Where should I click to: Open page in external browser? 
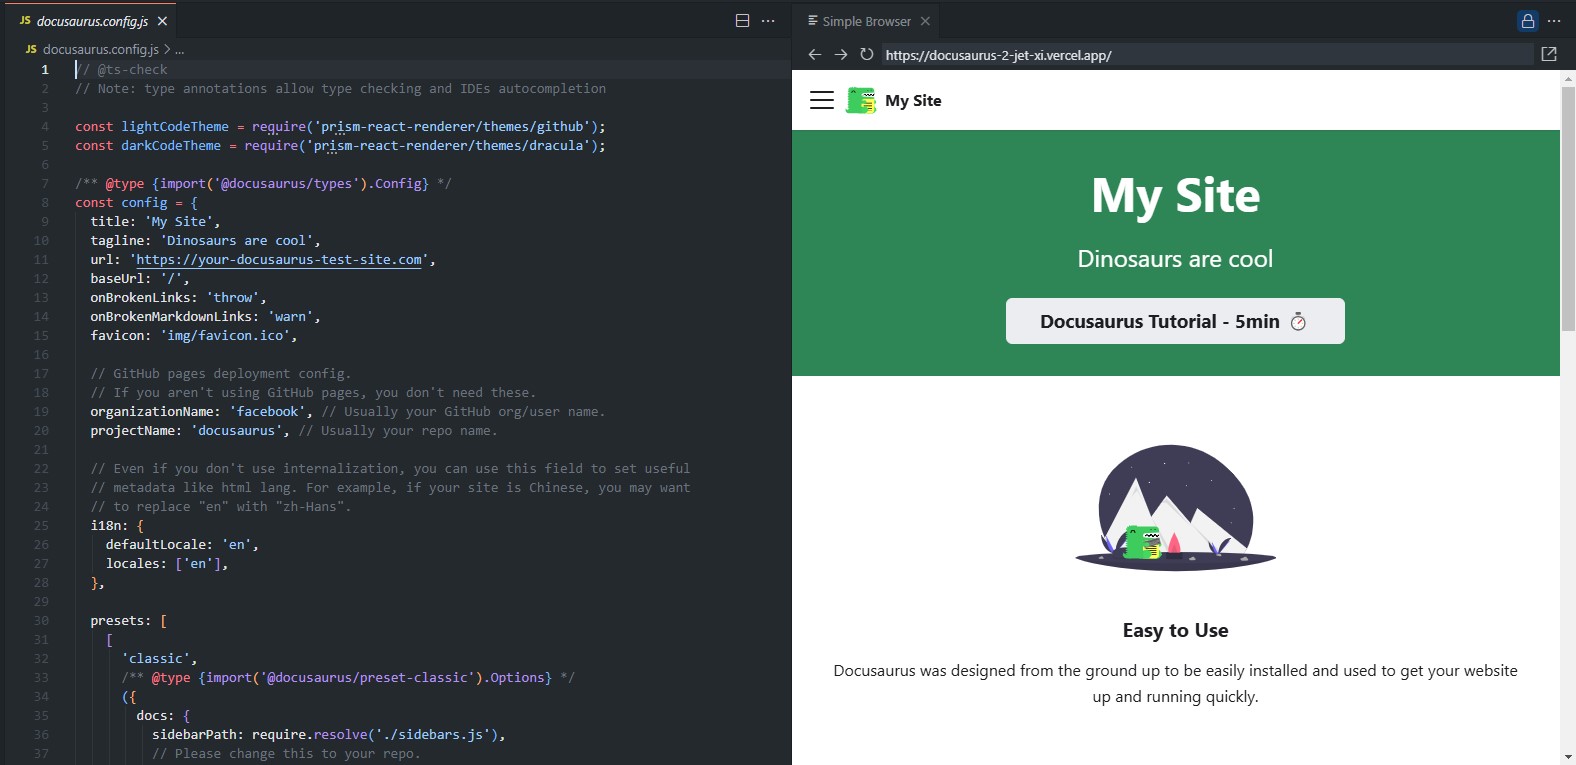pyautogui.click(x=1549, y=54)
